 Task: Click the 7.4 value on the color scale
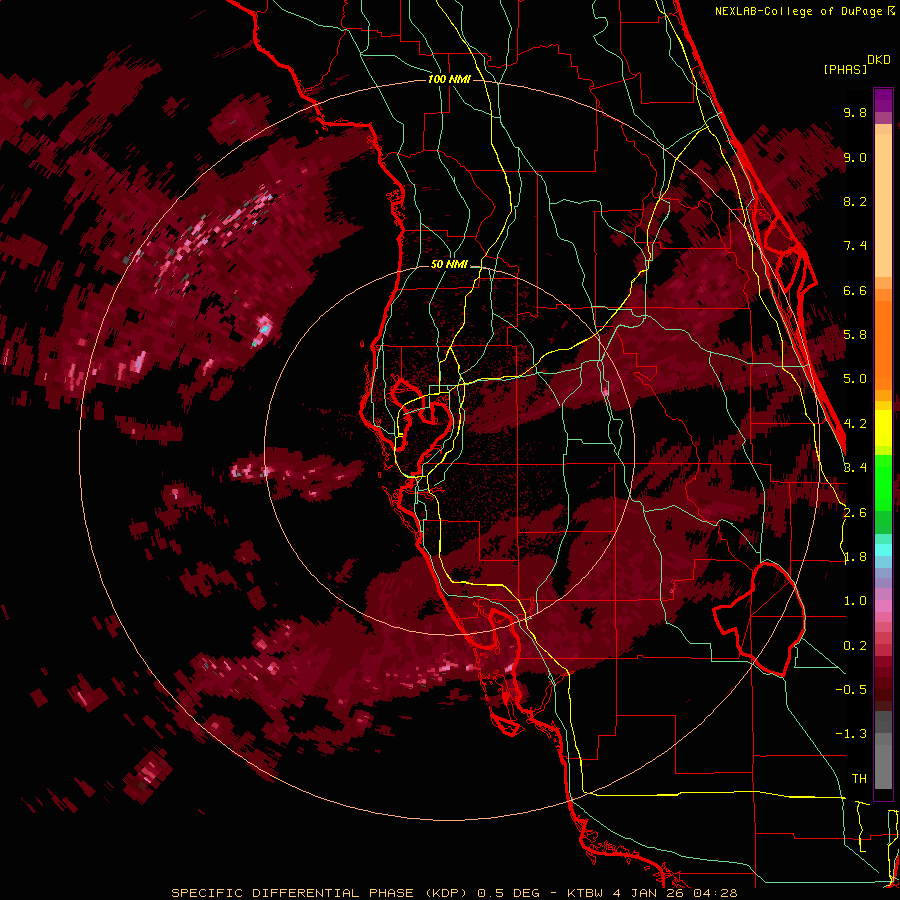click(x=855, y=246)
